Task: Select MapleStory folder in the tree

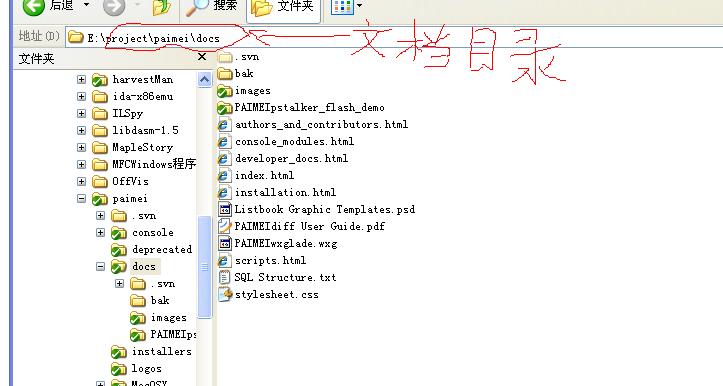Action: click(x=142, y=148)
